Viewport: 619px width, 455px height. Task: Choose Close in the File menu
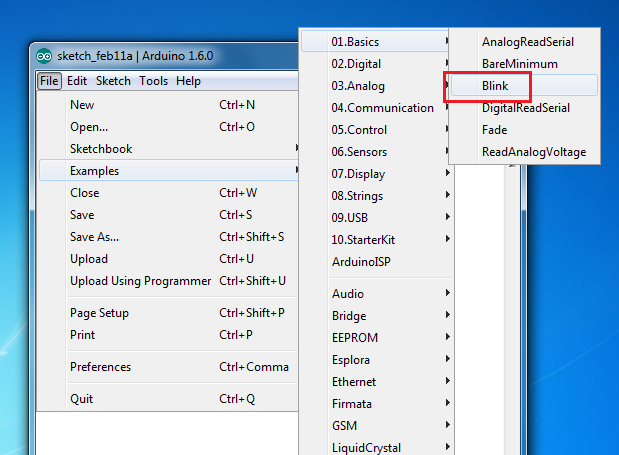[169, 193]
